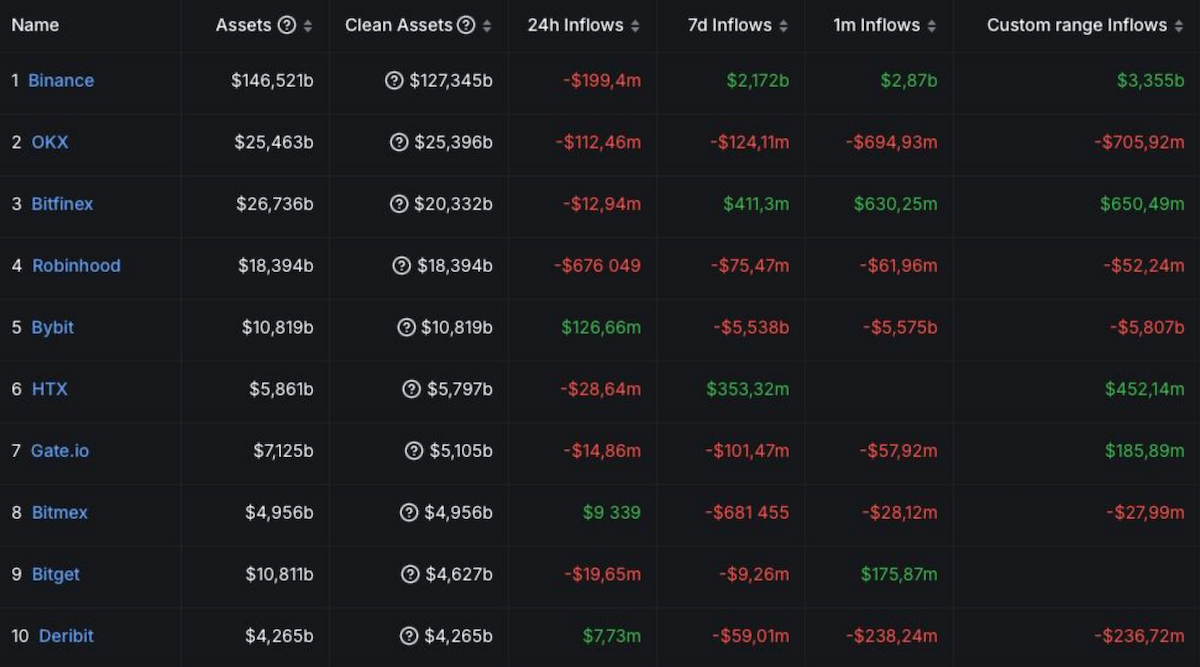Select the $411,3m 7d inflow value

[x=756, y=204]
